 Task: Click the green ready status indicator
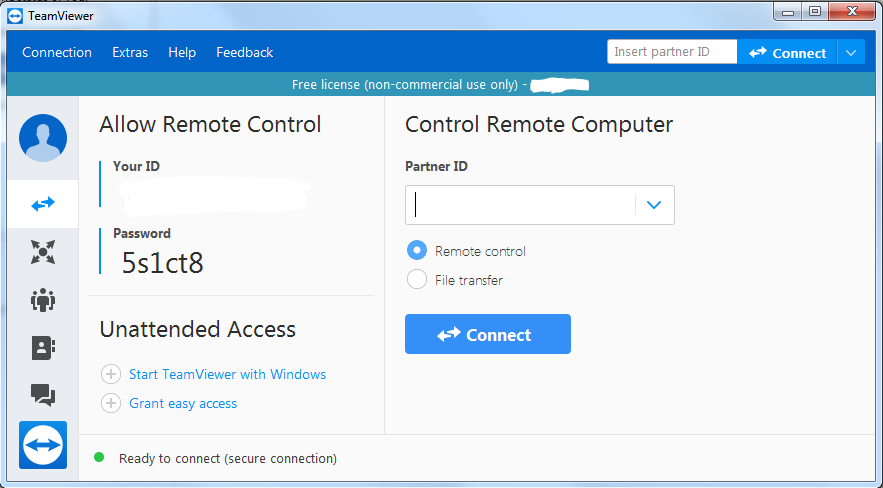pos(99,457)
